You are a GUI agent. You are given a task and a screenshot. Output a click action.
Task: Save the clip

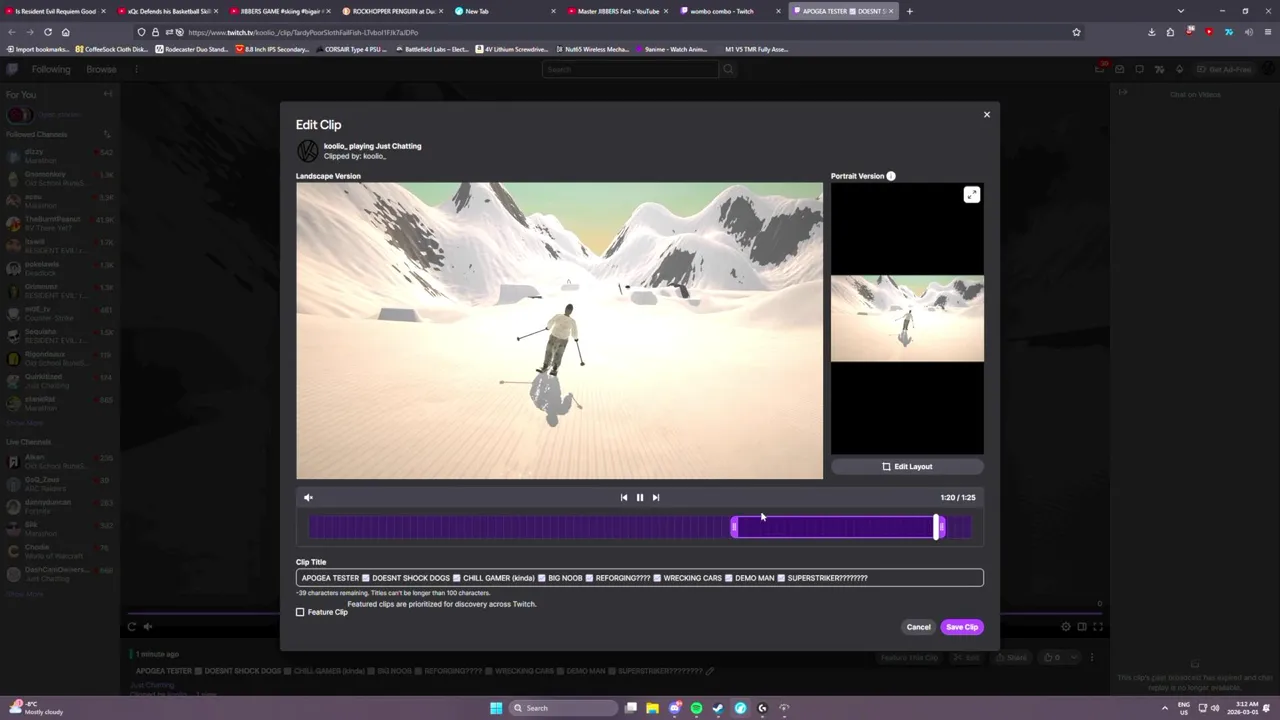point(962,627)
